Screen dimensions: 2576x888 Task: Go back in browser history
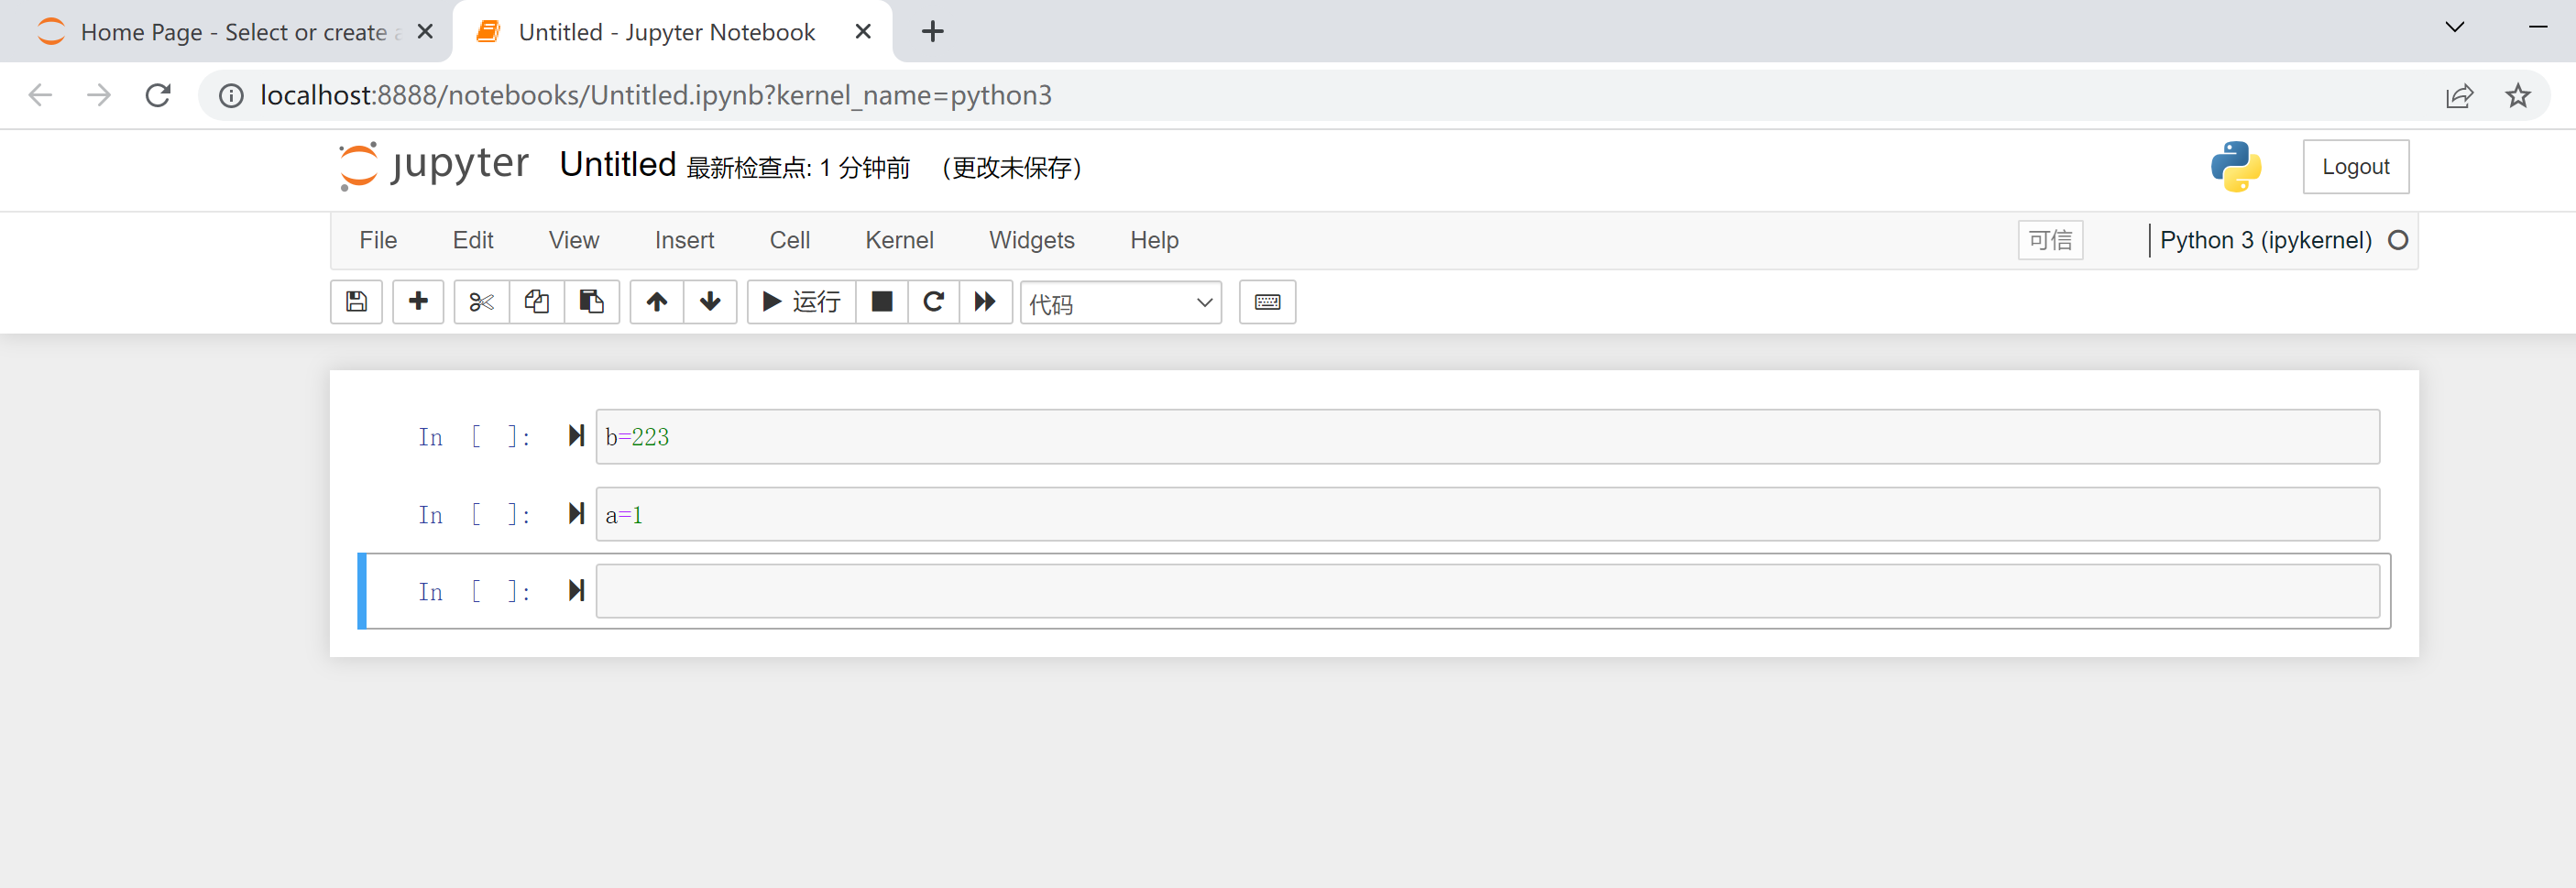coord(40,96)
